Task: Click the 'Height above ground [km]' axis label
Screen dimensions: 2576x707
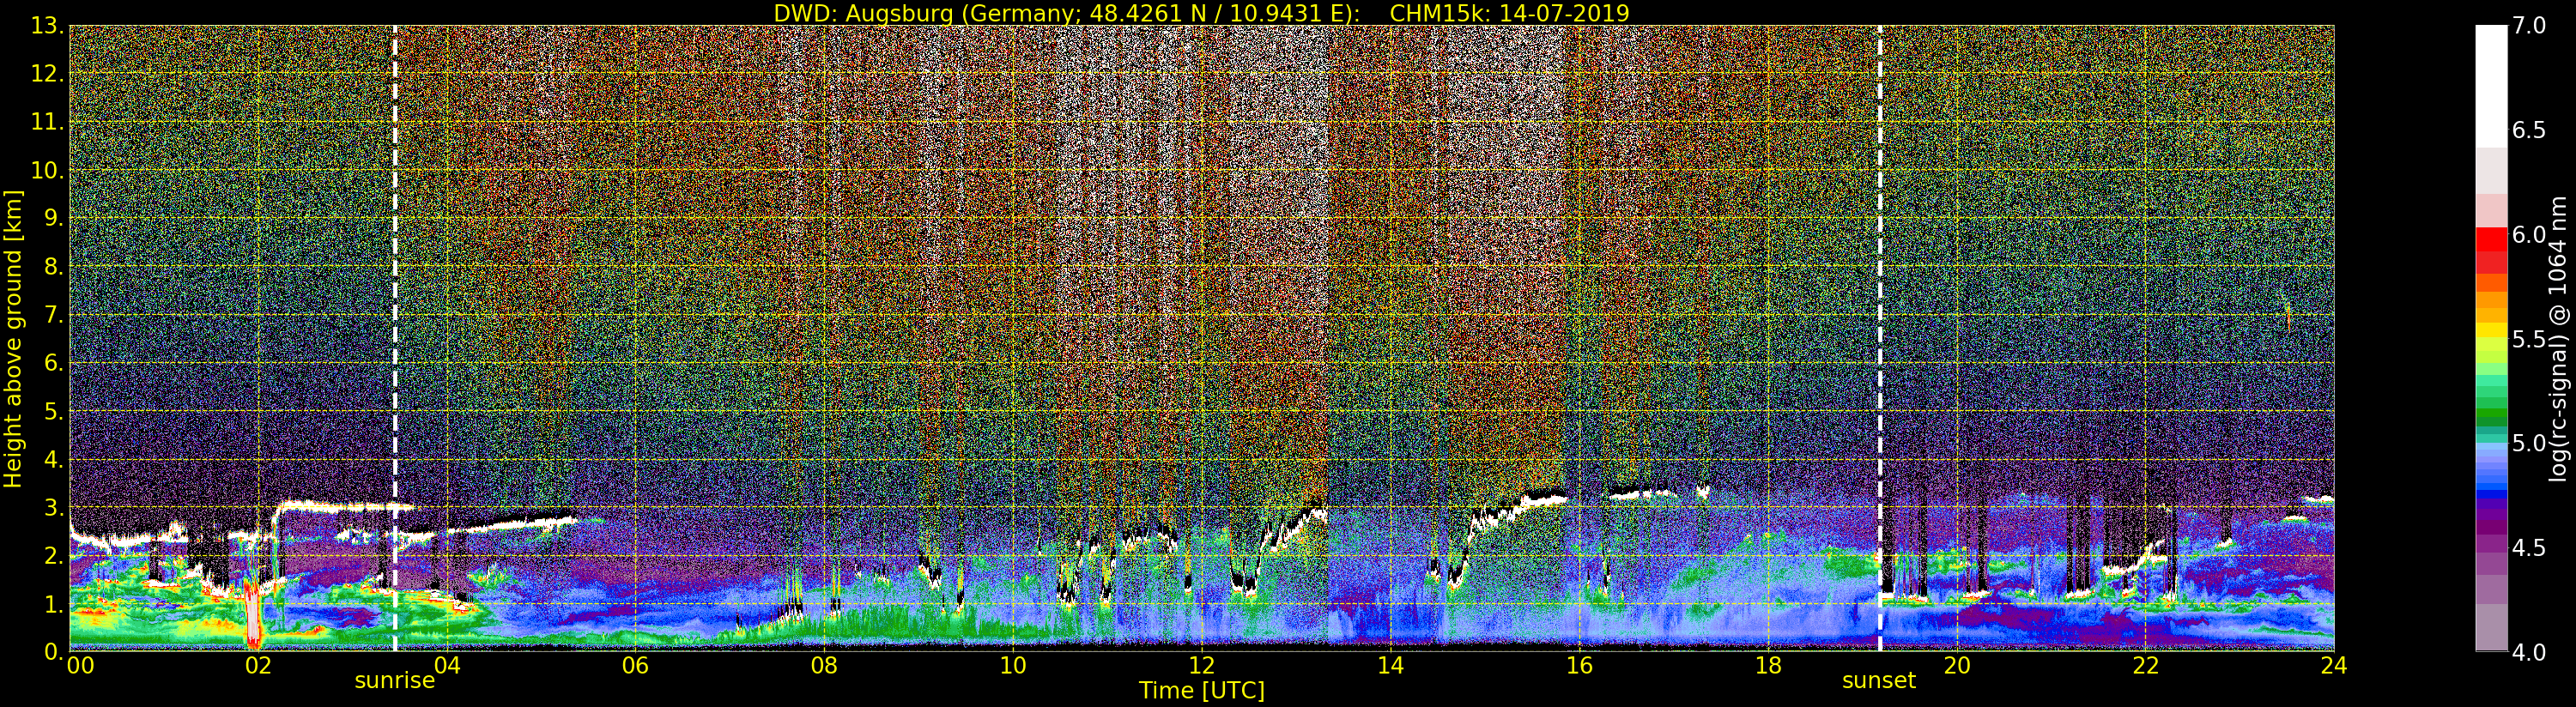Action: (x=13, y=339)
